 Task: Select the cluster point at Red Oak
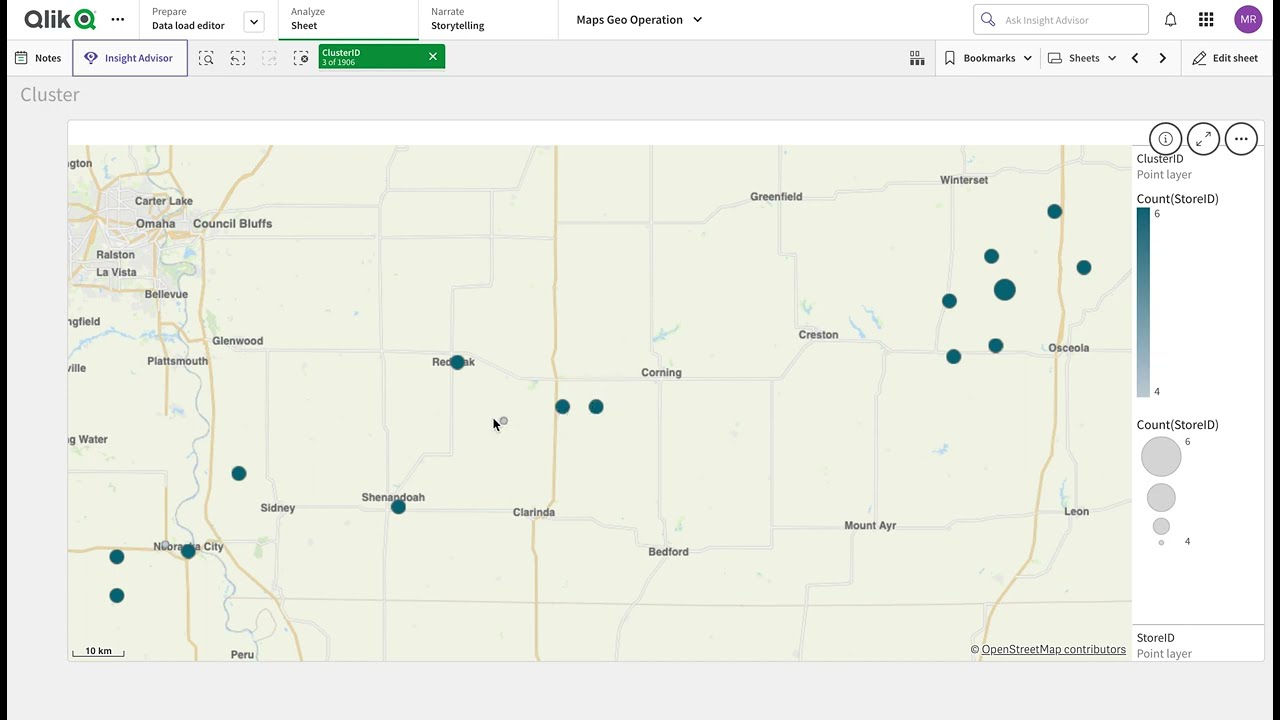coord(457,362)
